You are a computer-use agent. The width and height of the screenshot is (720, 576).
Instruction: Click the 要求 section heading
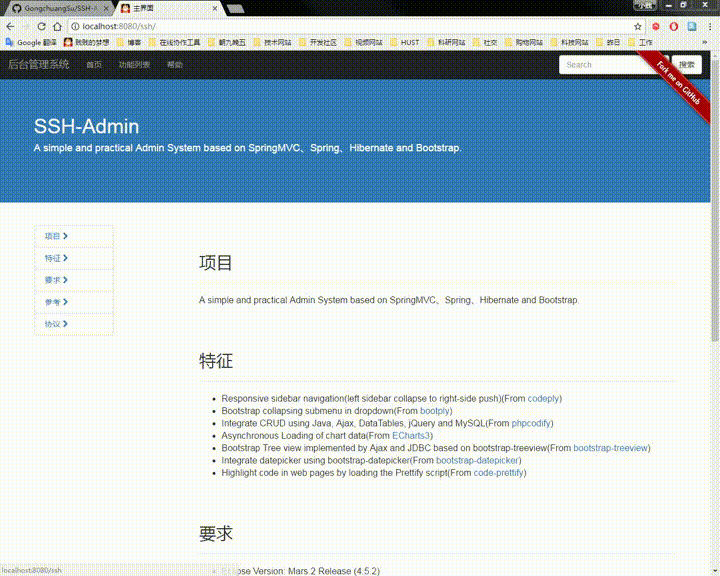pos(216,533)
